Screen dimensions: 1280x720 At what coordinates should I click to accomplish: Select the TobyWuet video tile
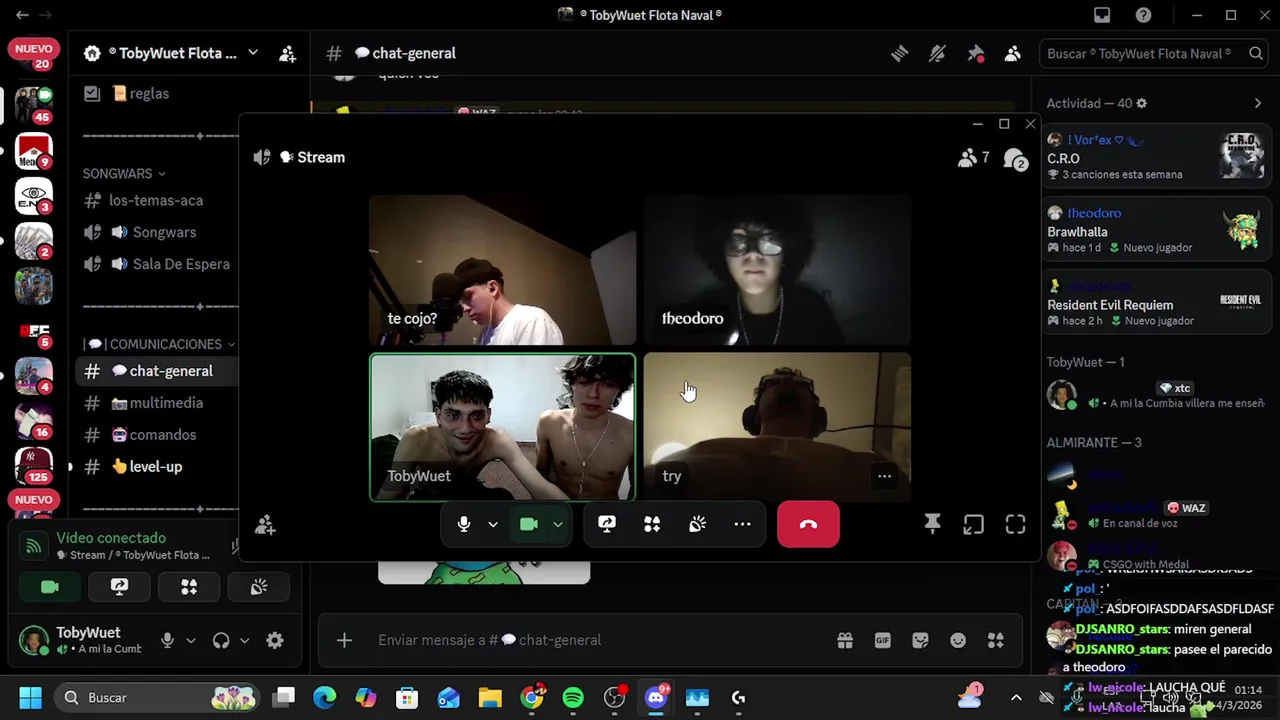502,426
